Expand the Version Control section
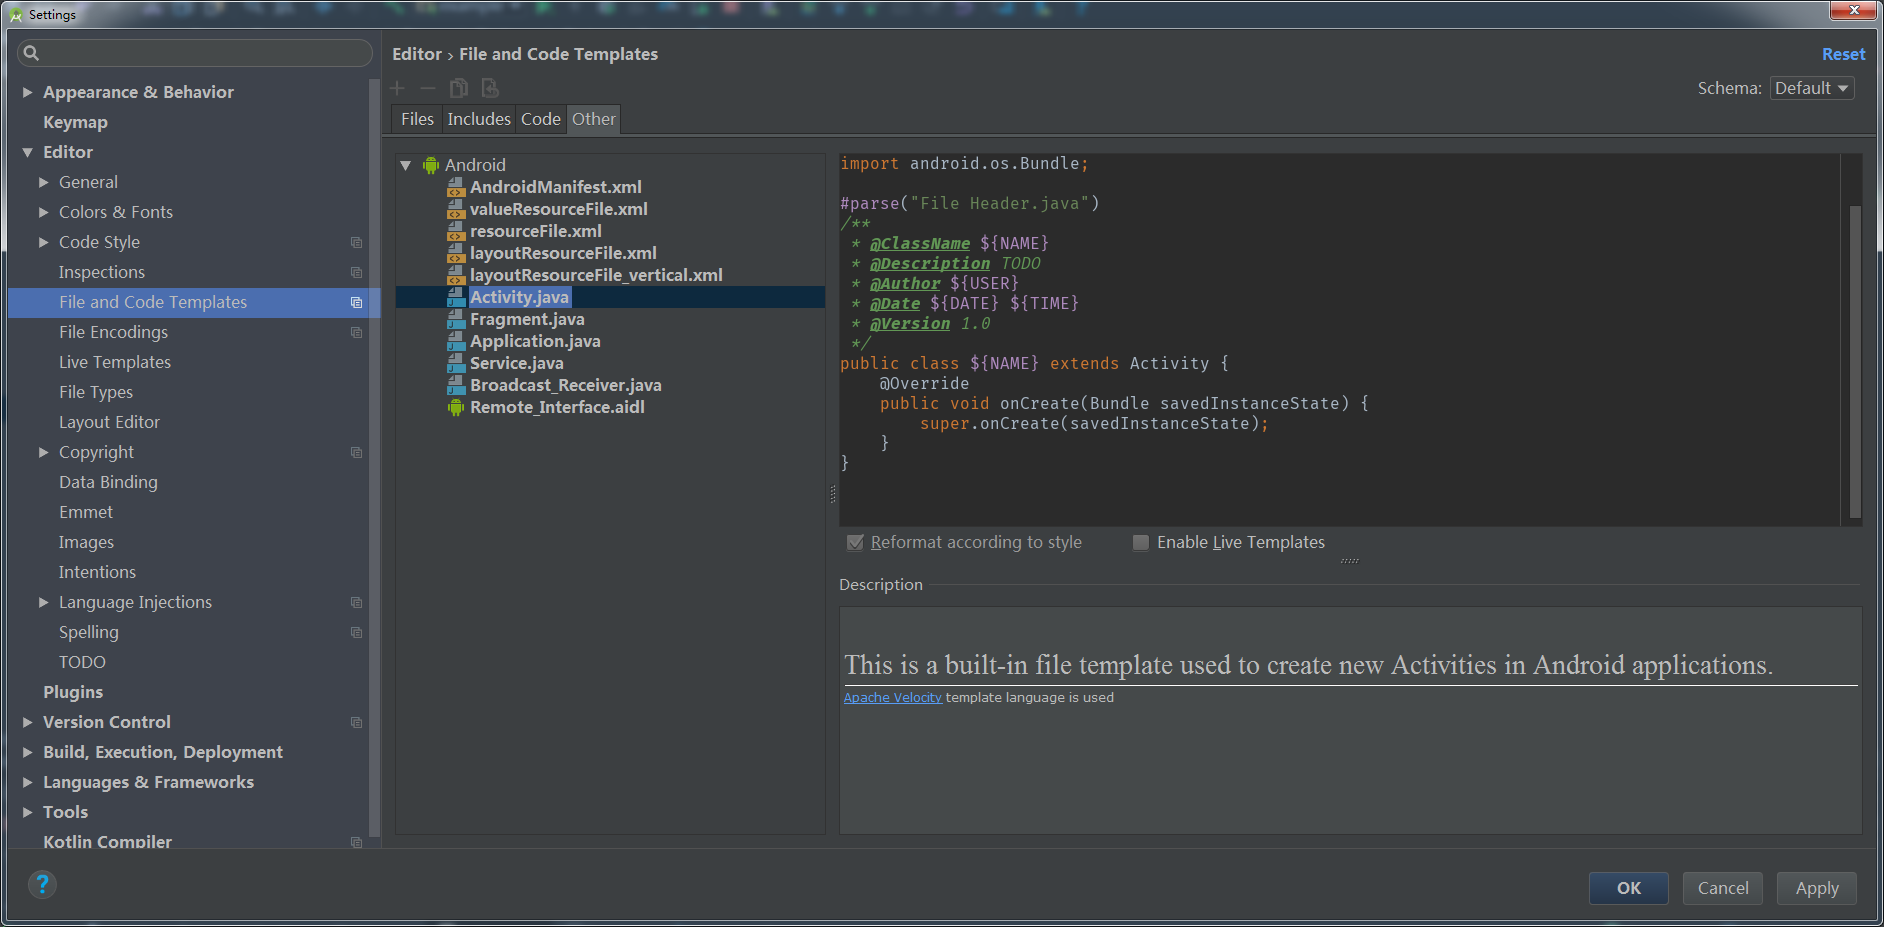 pos(27,721)
